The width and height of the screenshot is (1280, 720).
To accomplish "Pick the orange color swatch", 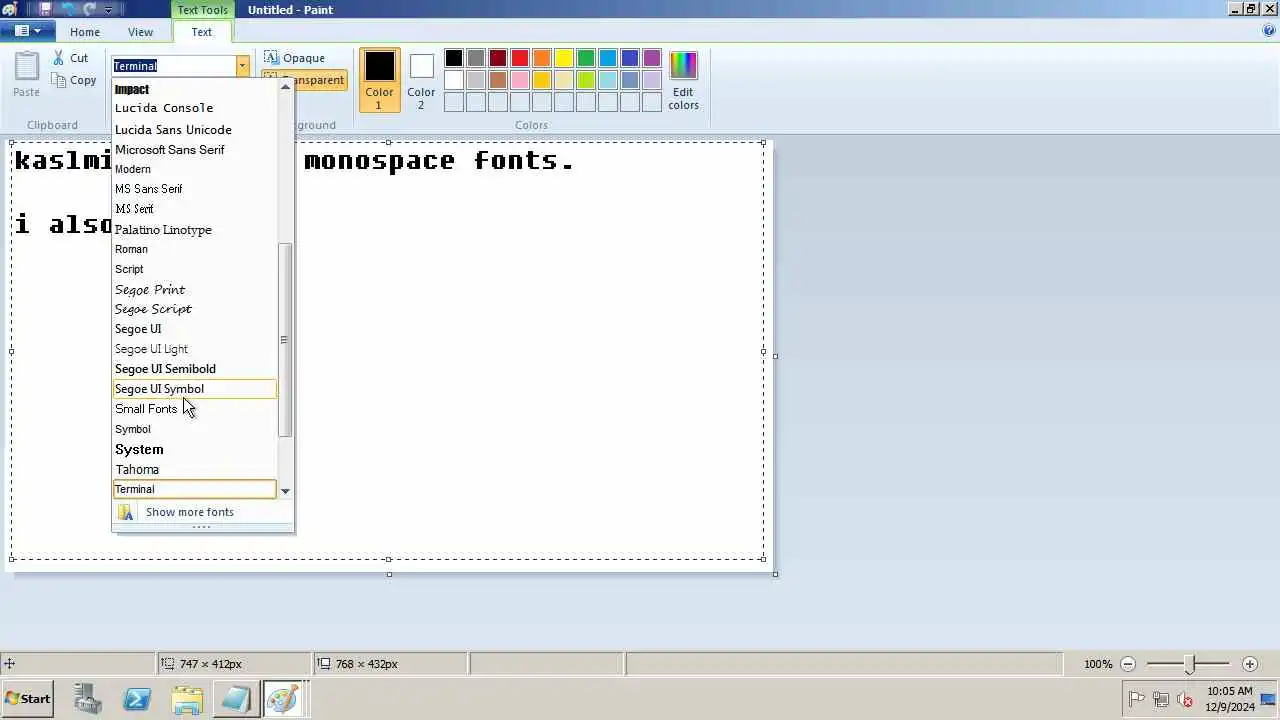I will coord(542,58).
